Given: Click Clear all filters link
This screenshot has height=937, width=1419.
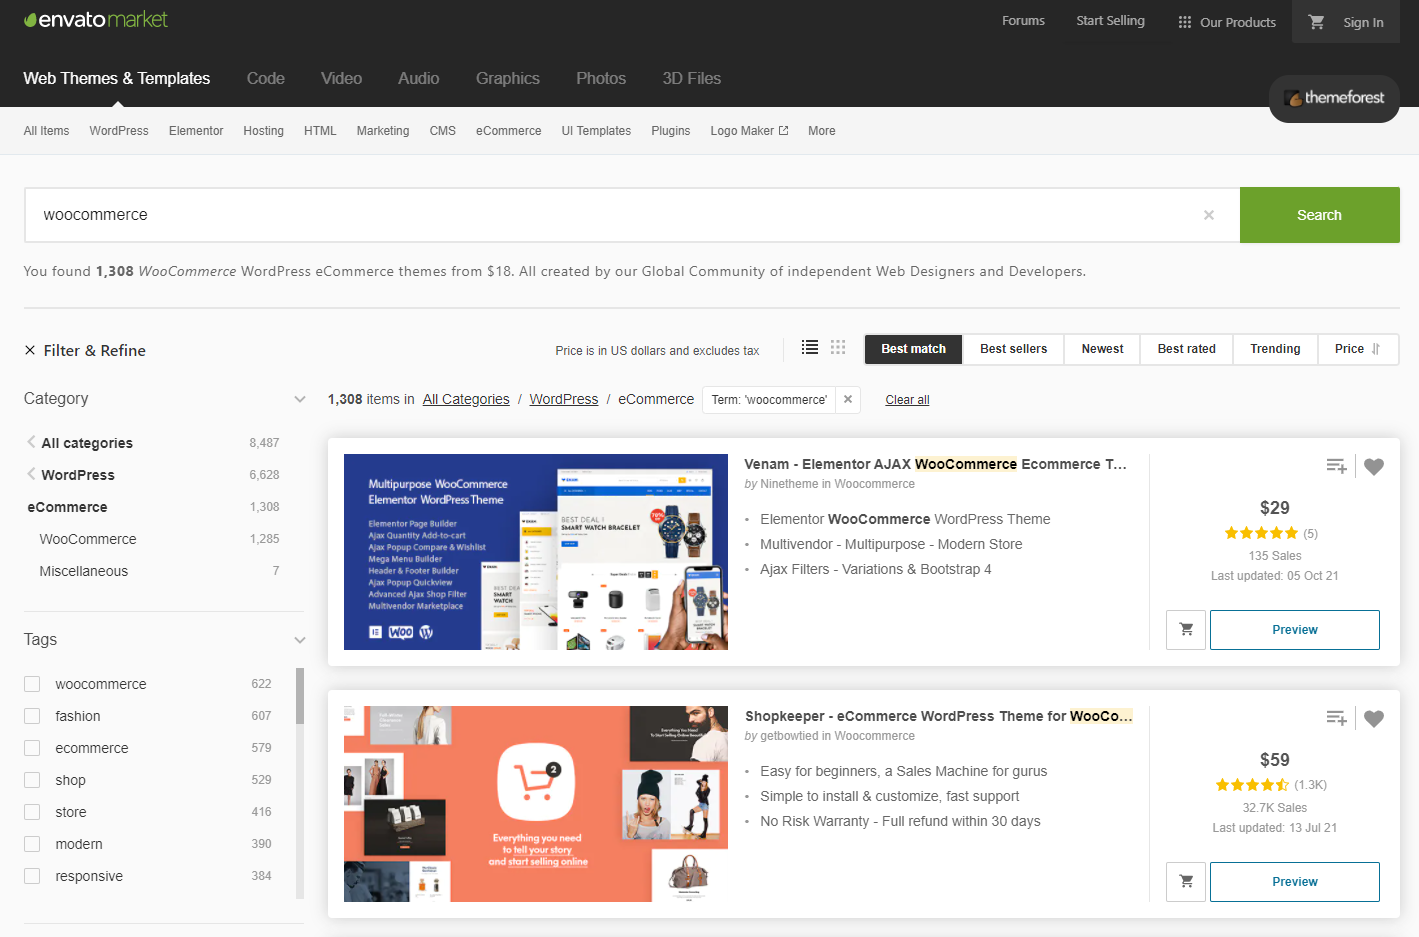Looking at the screenshot, I should coord(907,400).
